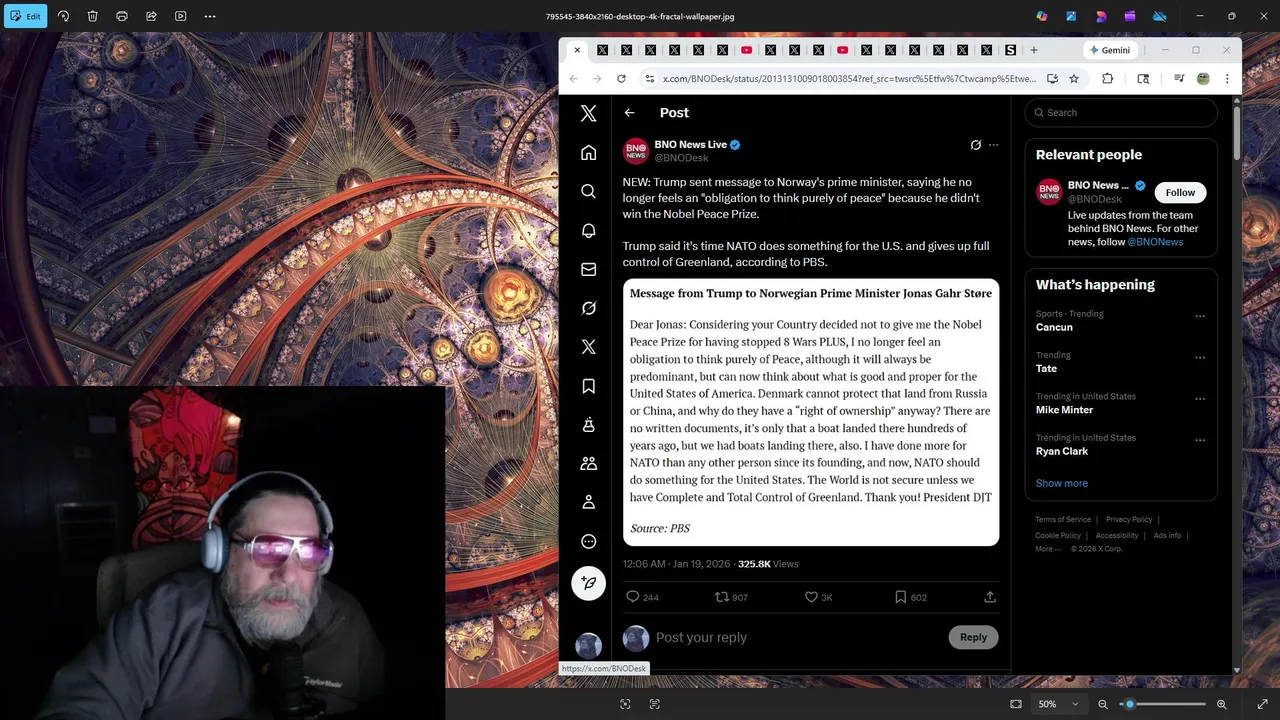
Task: Open the BNO News Live profile name
Action: (x=690, y=144)
